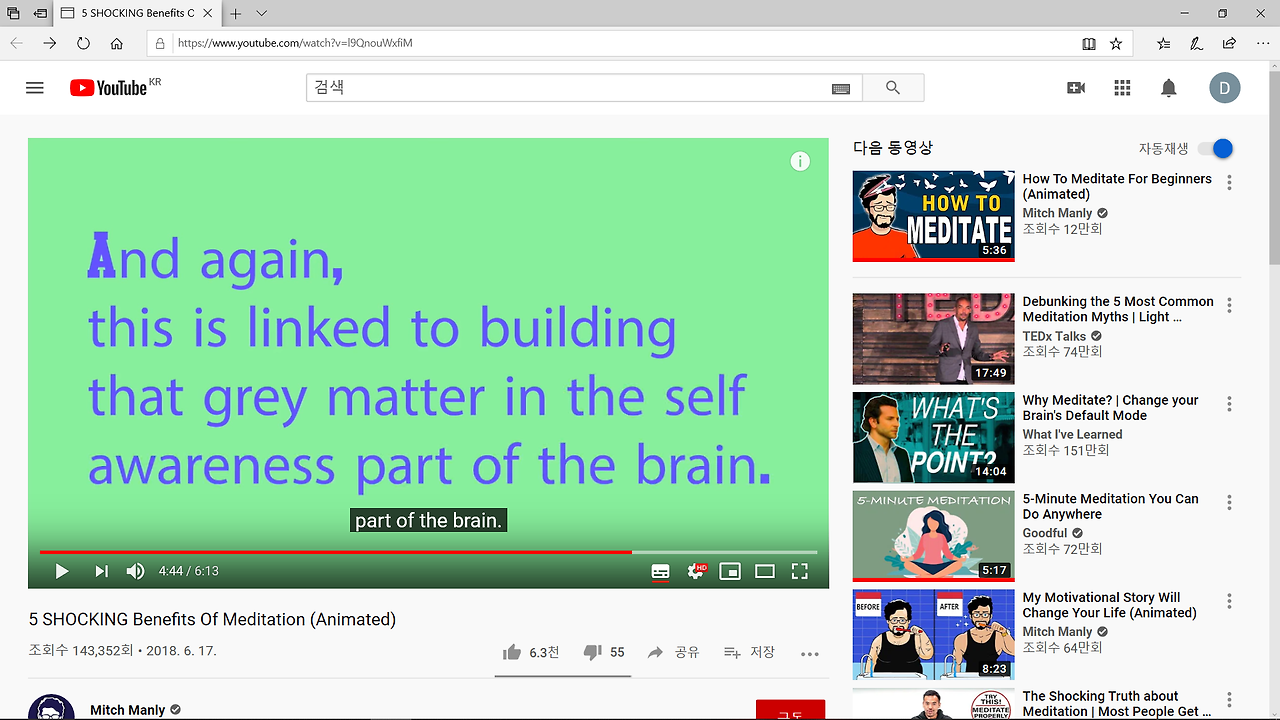Image resolution: width=1280 pixels, height=720 pixels.
Task: Open the YouTube apps grid icon
Action: 1122,87
